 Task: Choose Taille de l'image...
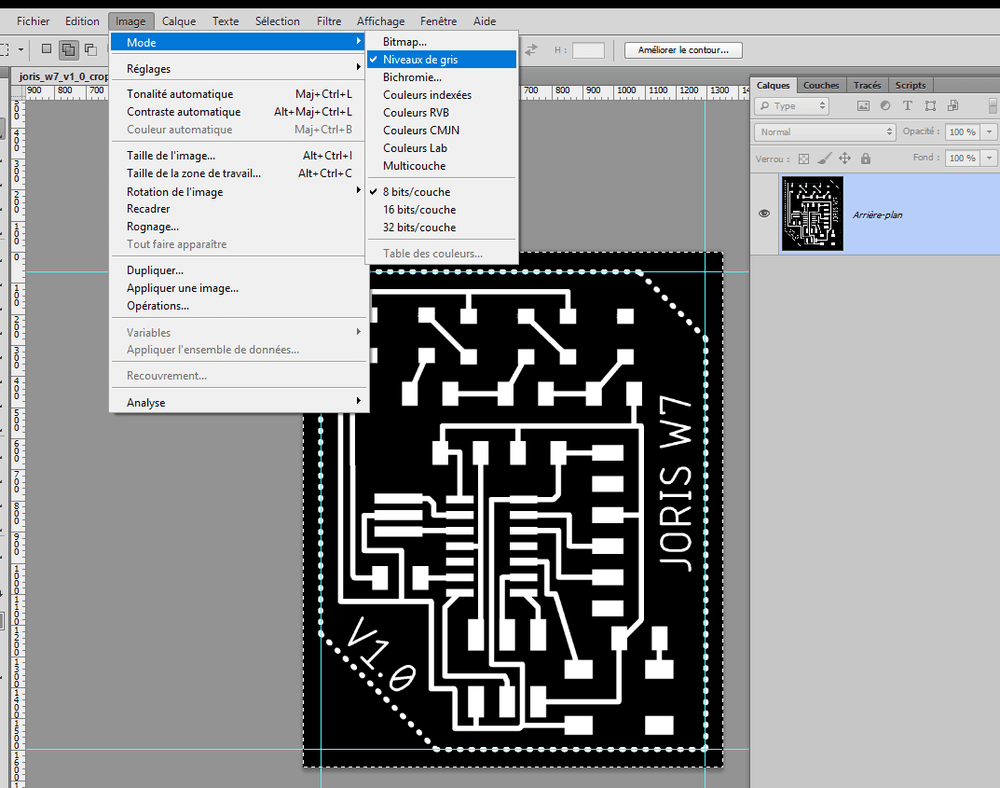239,156
